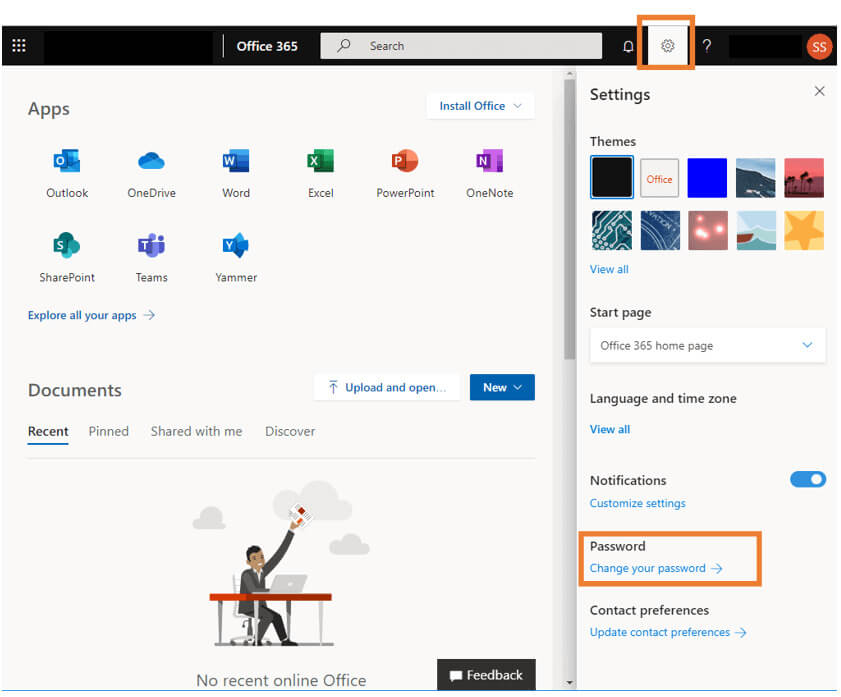The height and width of the screenshot is (697, 841).
Task: Click the Upload and open button
Action: point(387,387)
